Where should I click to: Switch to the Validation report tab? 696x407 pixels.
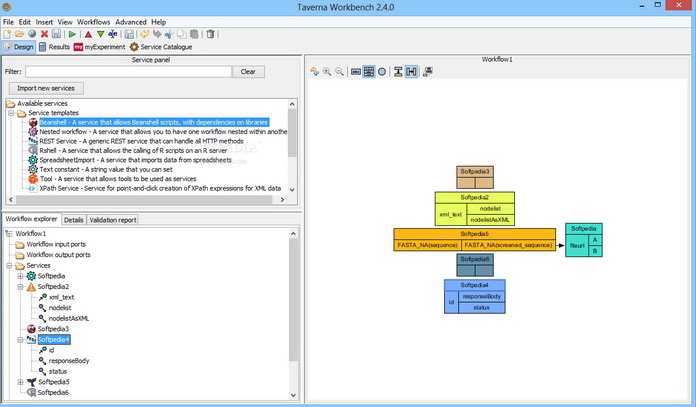click(113, 219)
